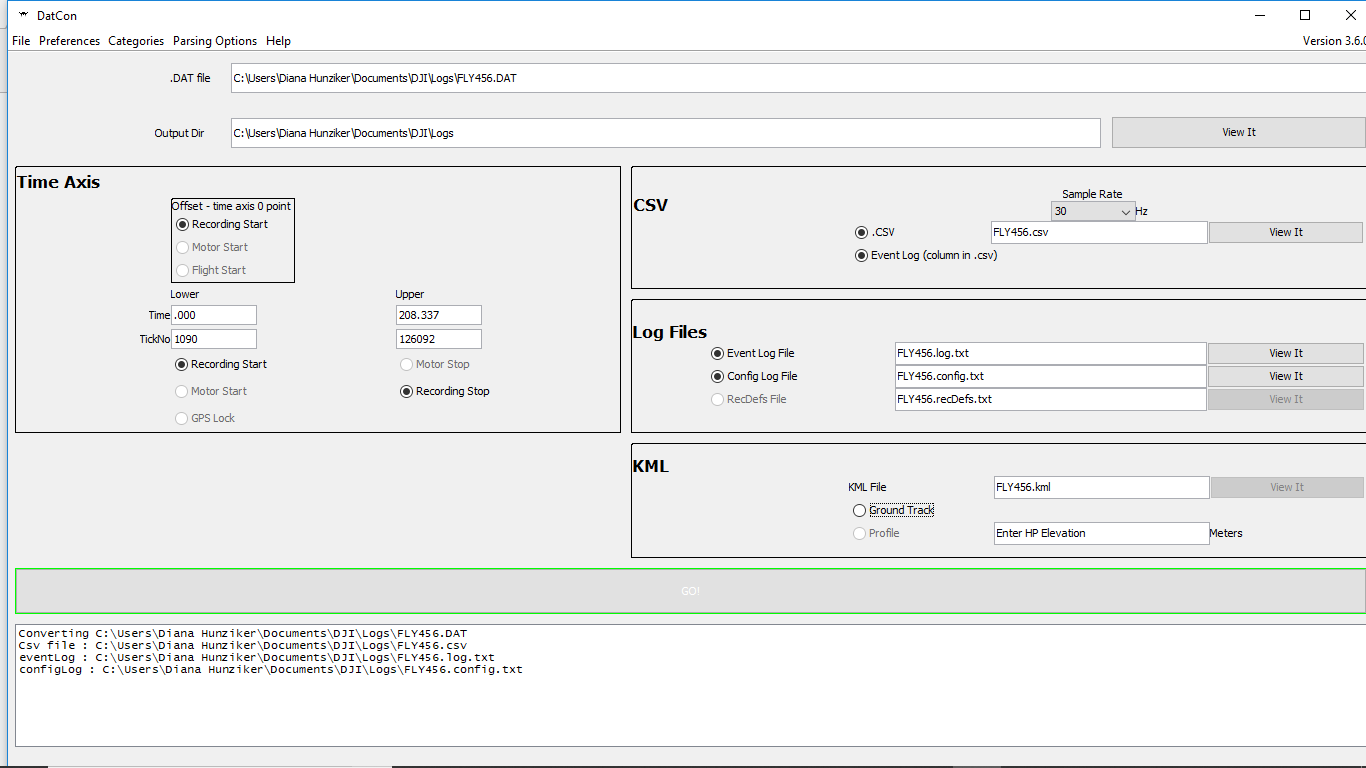The width and height of the screenshot is (1366, 768).
Task: Click the 'eventLog' log line
Action: (x=257, y=658)
